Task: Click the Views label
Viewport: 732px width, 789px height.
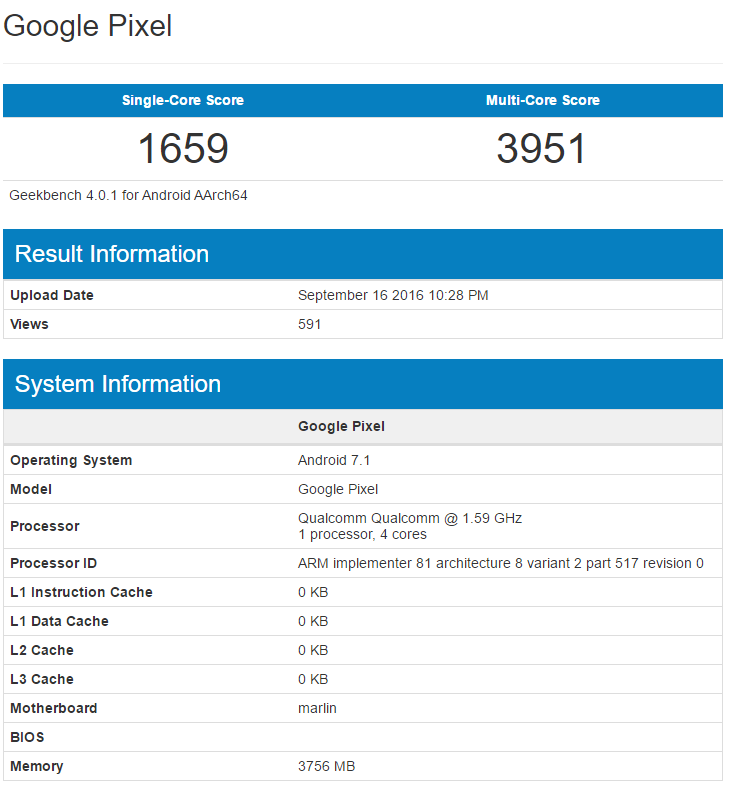Action: tap(29, 324)
